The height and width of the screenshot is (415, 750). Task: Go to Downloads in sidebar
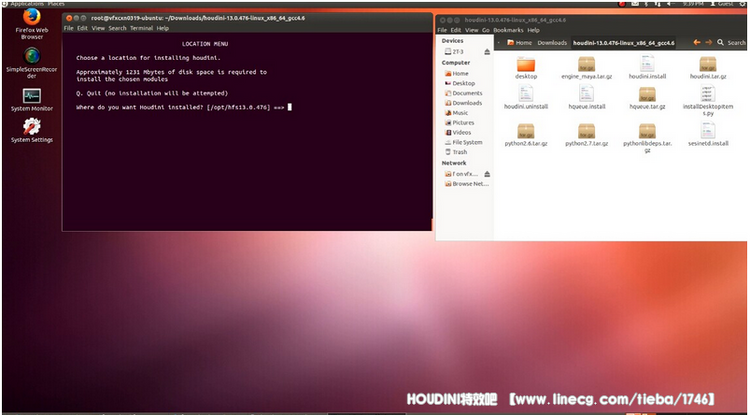pos(463,103)
